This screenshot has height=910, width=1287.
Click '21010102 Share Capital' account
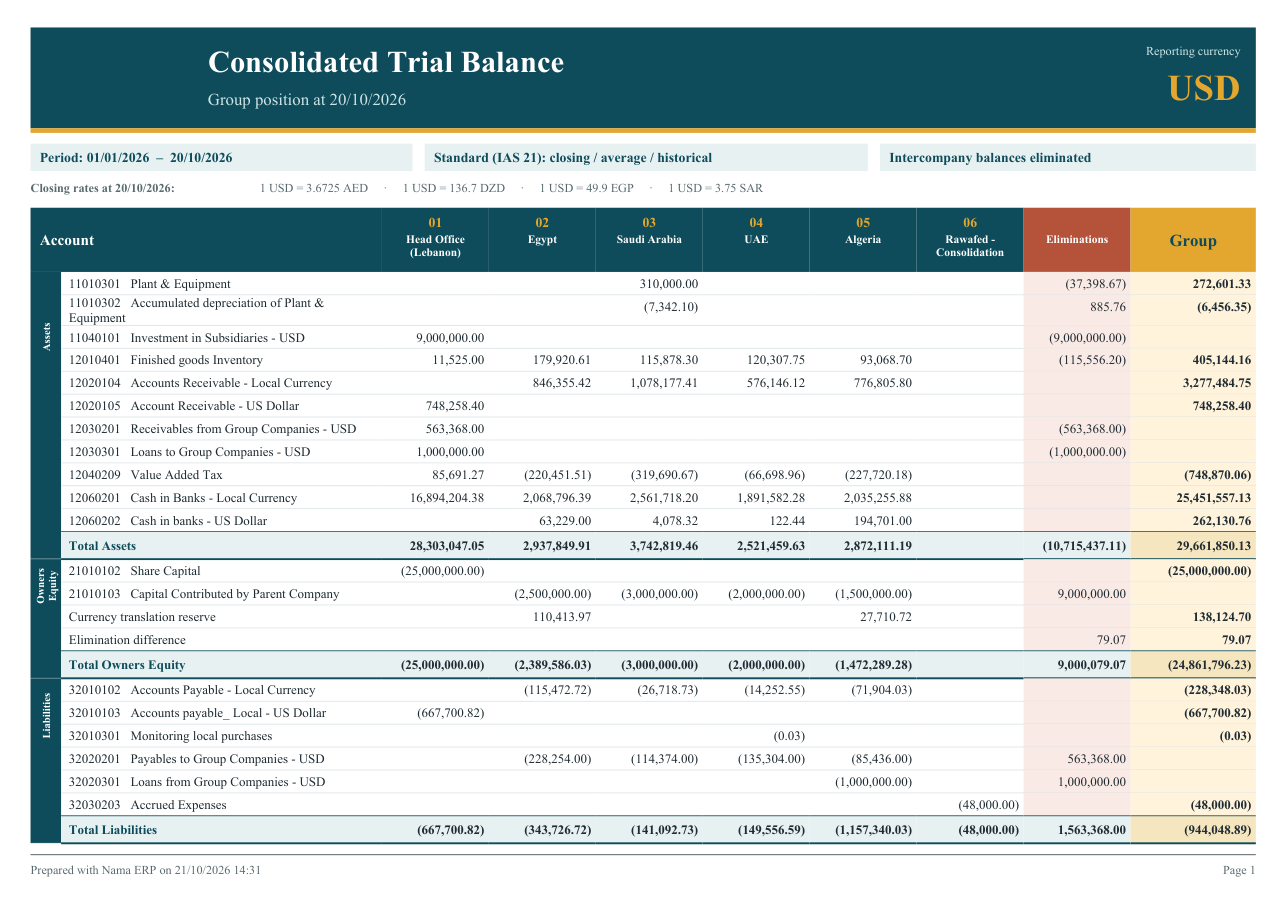[x=135, y=571]
